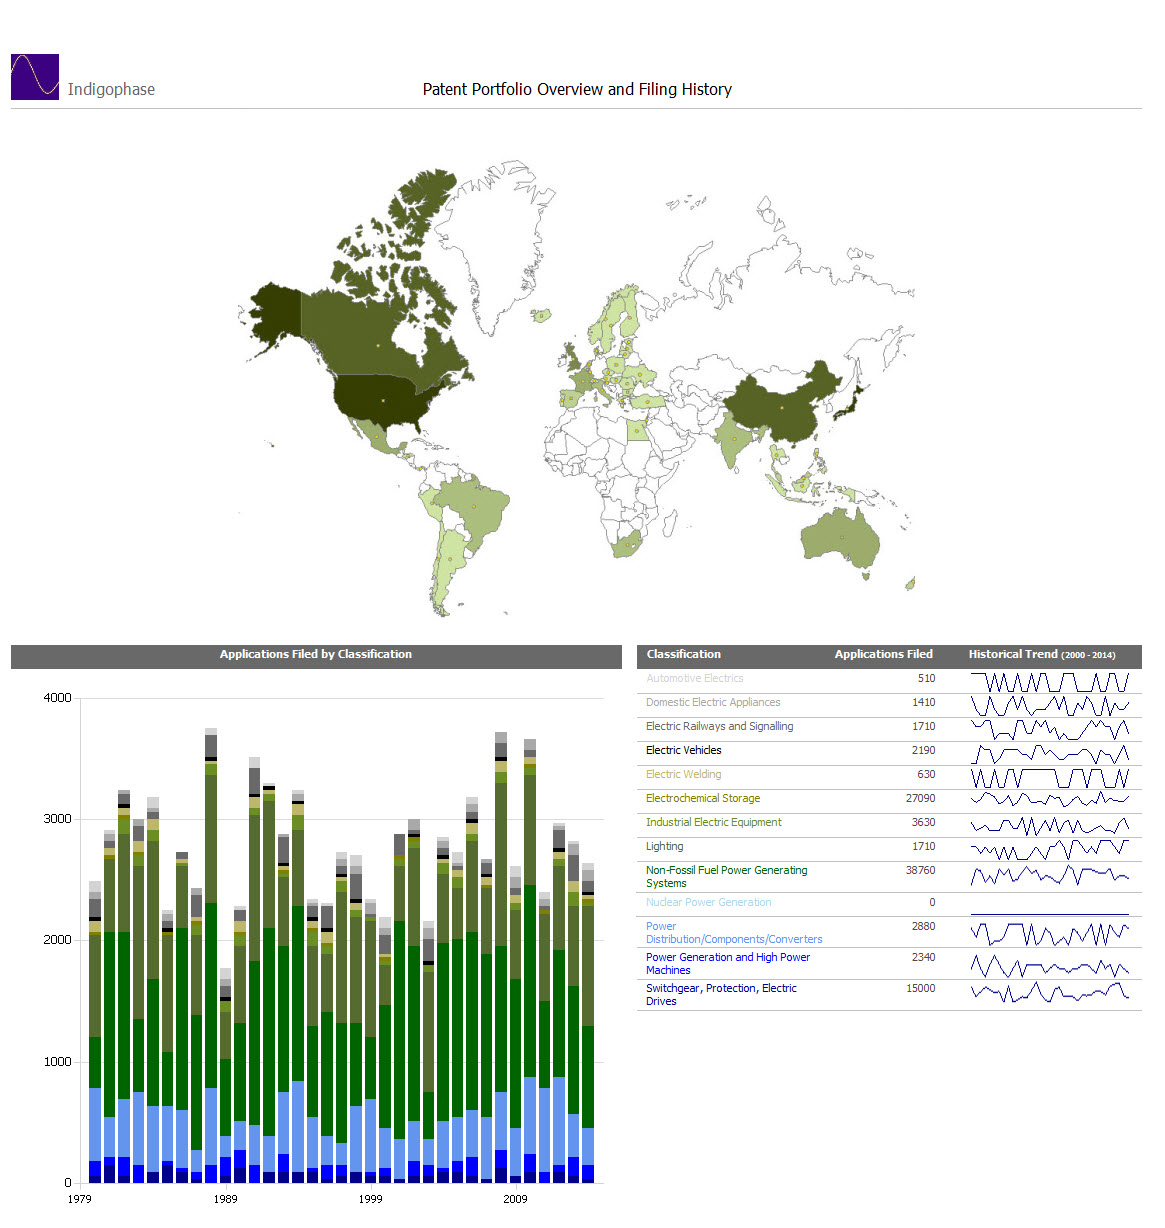This screenshot has height=1228, width=1165.
Task: Enable the Nuclear Power Generation classification
Action: tap(708, 902)
